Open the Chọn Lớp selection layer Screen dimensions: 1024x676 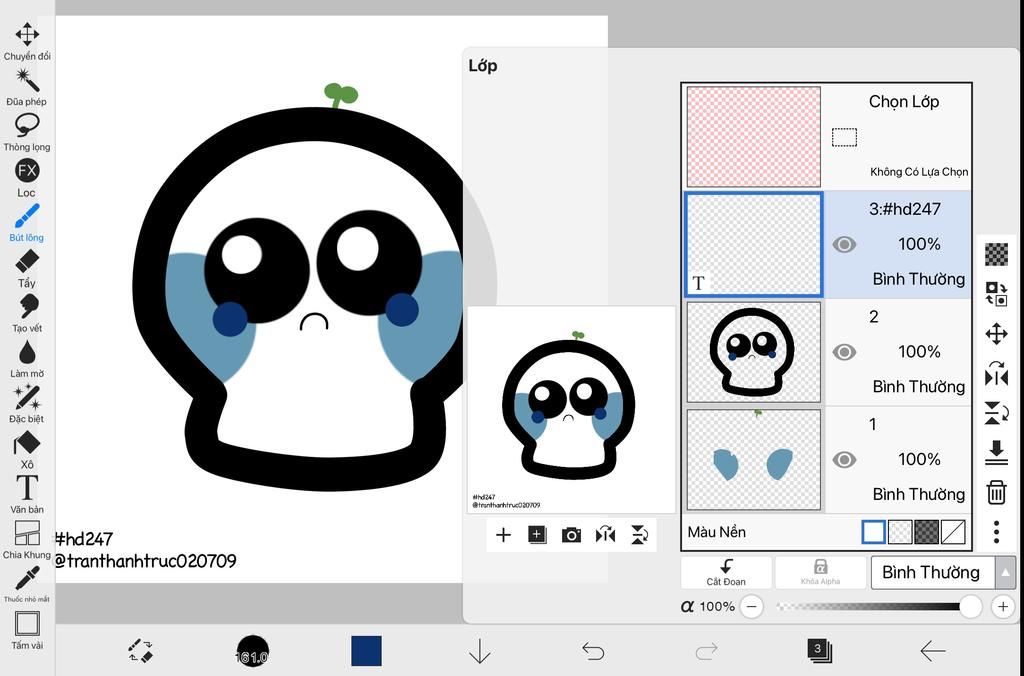(x=827, y=137)
